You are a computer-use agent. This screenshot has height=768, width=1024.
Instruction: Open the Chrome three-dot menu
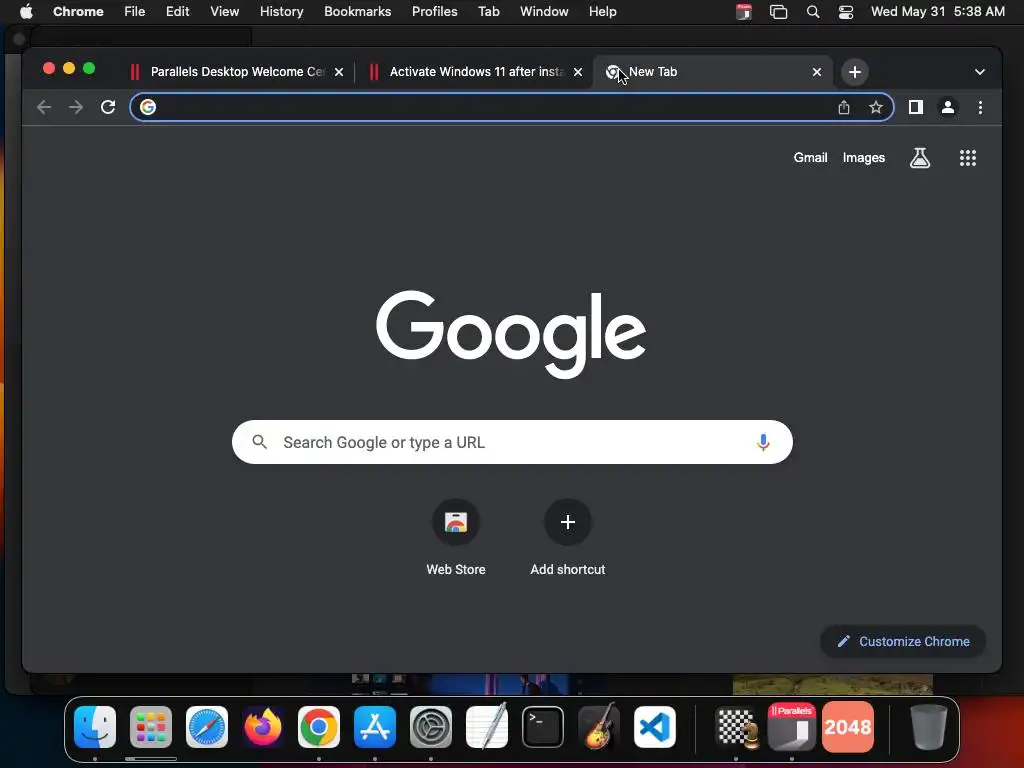click(x=980, y=107)
